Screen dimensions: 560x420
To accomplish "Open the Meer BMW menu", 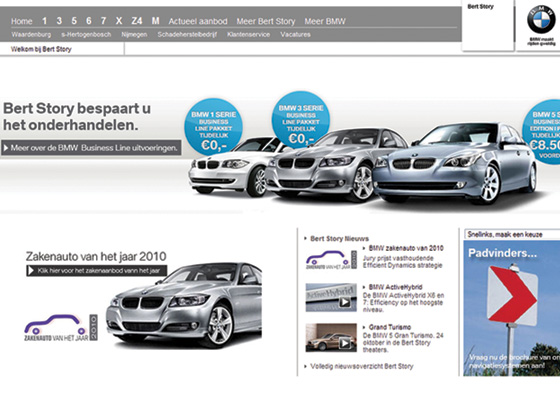I will point(325,21).
